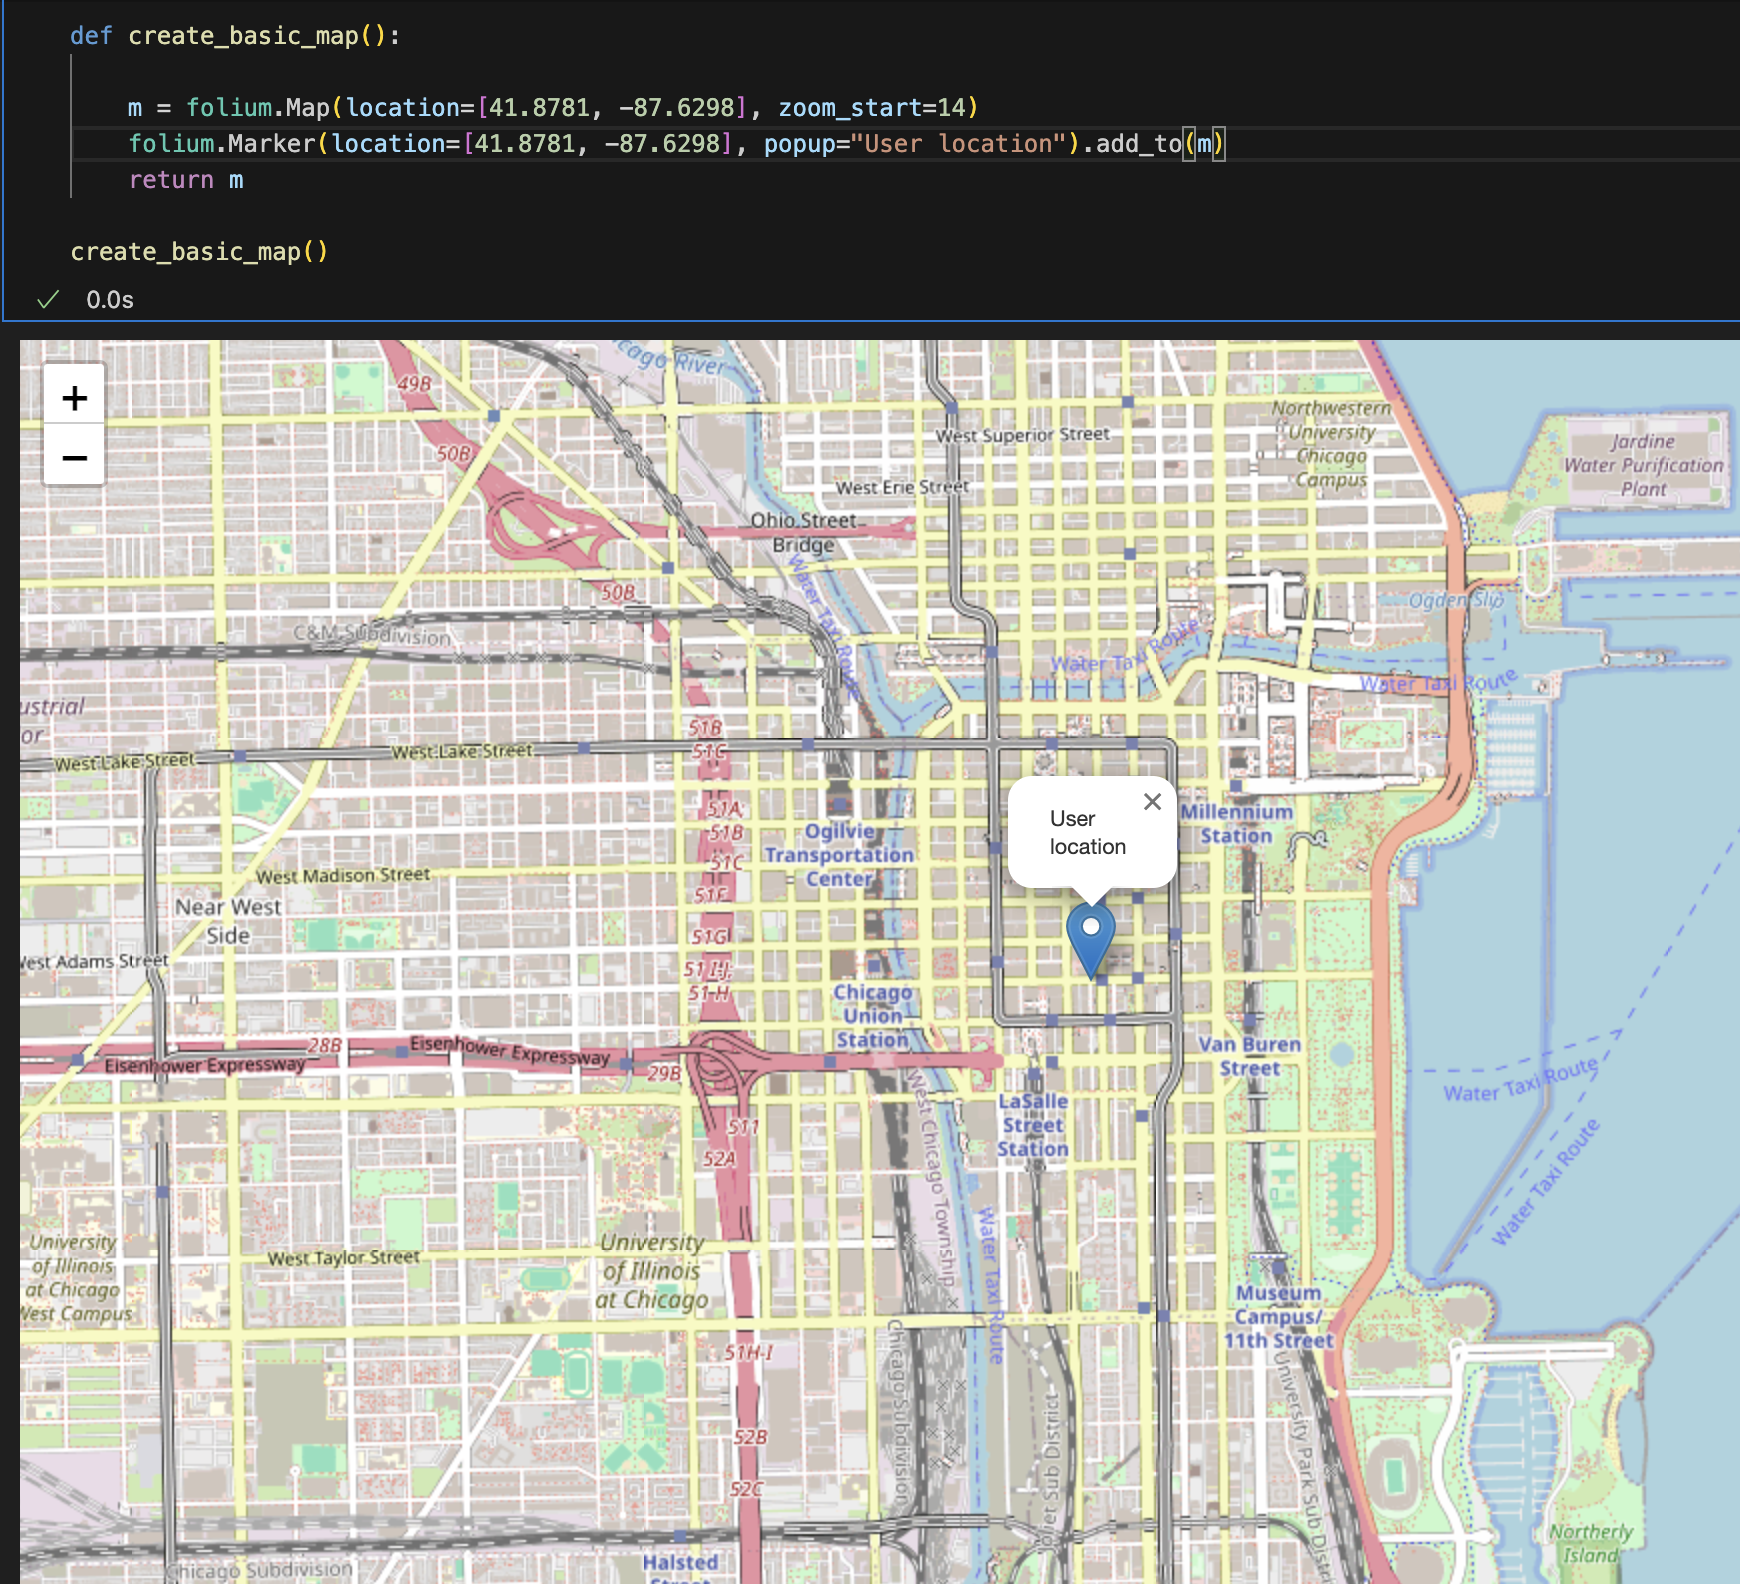Click the West Superior Street label
1740x1584 pixels.
(1023, 435)
